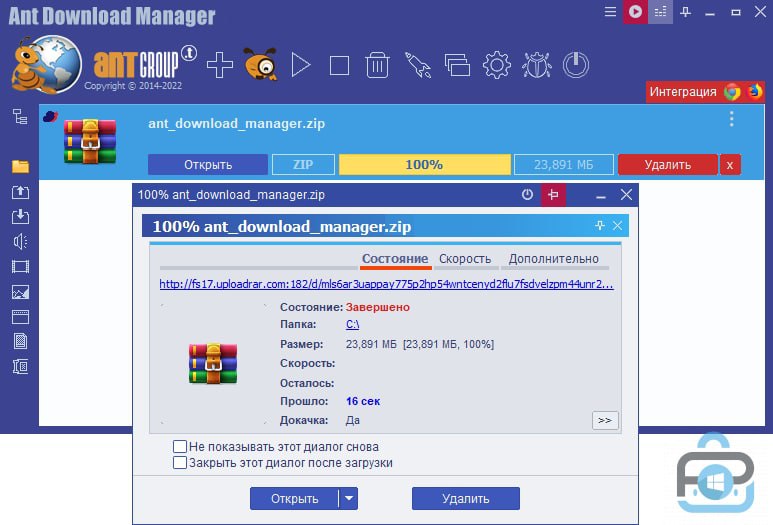Stop downloads with the square icon
Image resolution: width=773 pixels, height=525 pixels.
[x=339, y=65]
